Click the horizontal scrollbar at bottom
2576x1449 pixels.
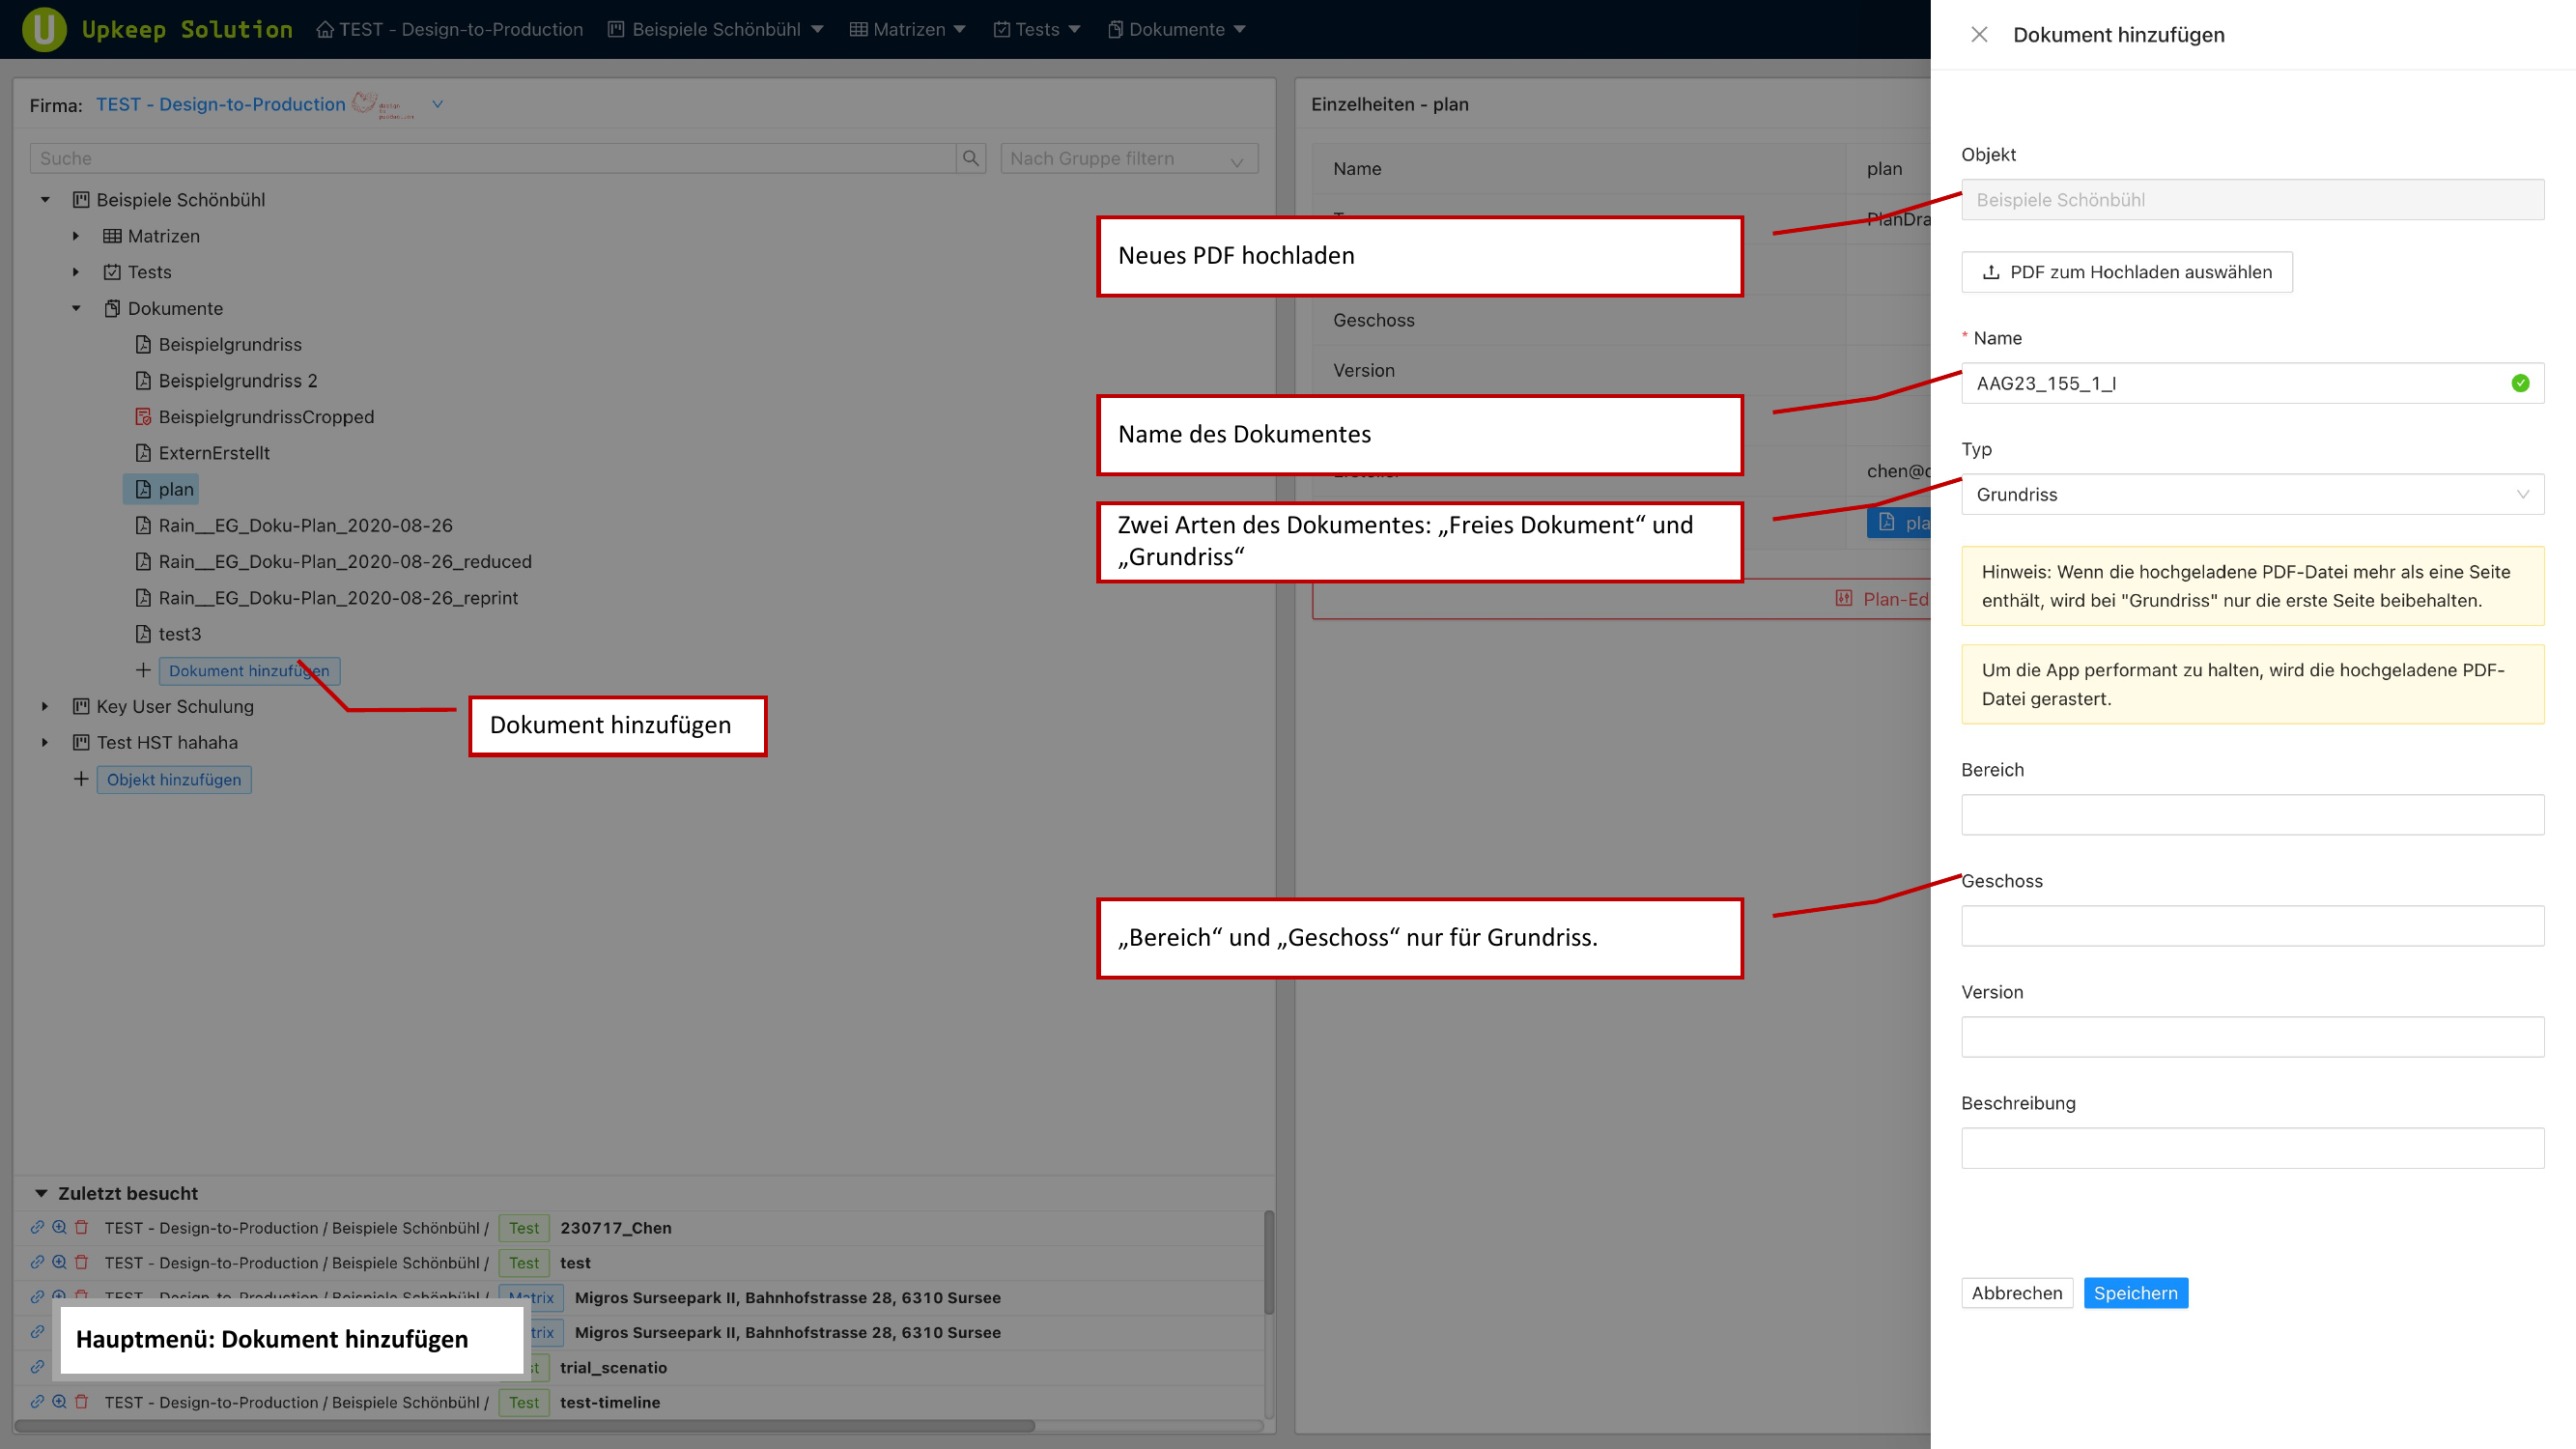click(525, 1426)
